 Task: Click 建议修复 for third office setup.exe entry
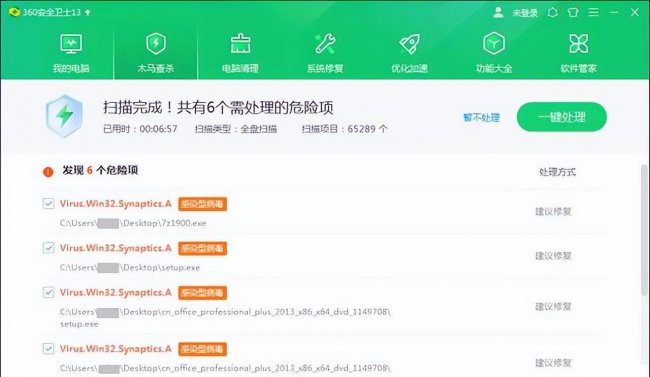pos(553,306)
